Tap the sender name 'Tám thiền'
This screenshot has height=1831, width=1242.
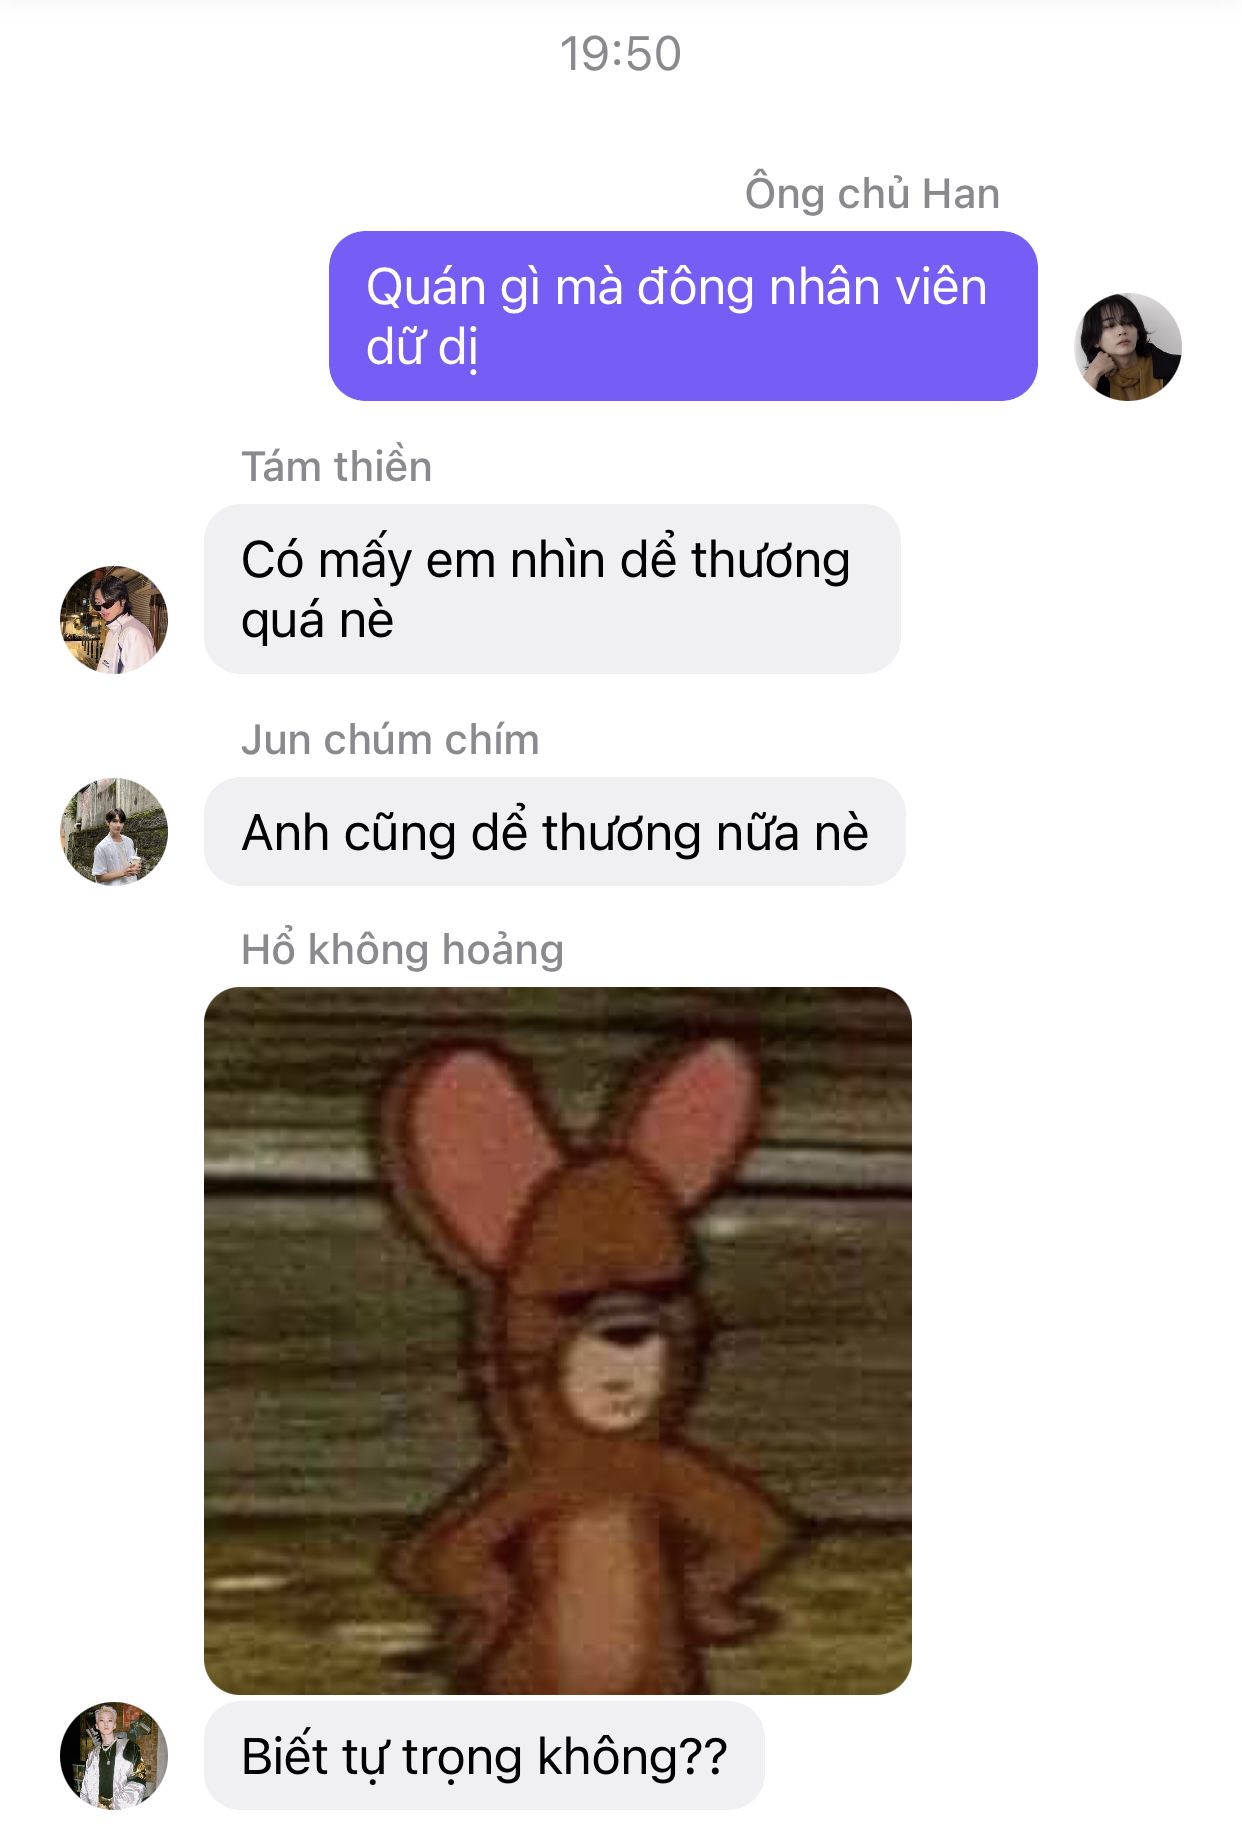pyautogui.click(x=336, y=467)
